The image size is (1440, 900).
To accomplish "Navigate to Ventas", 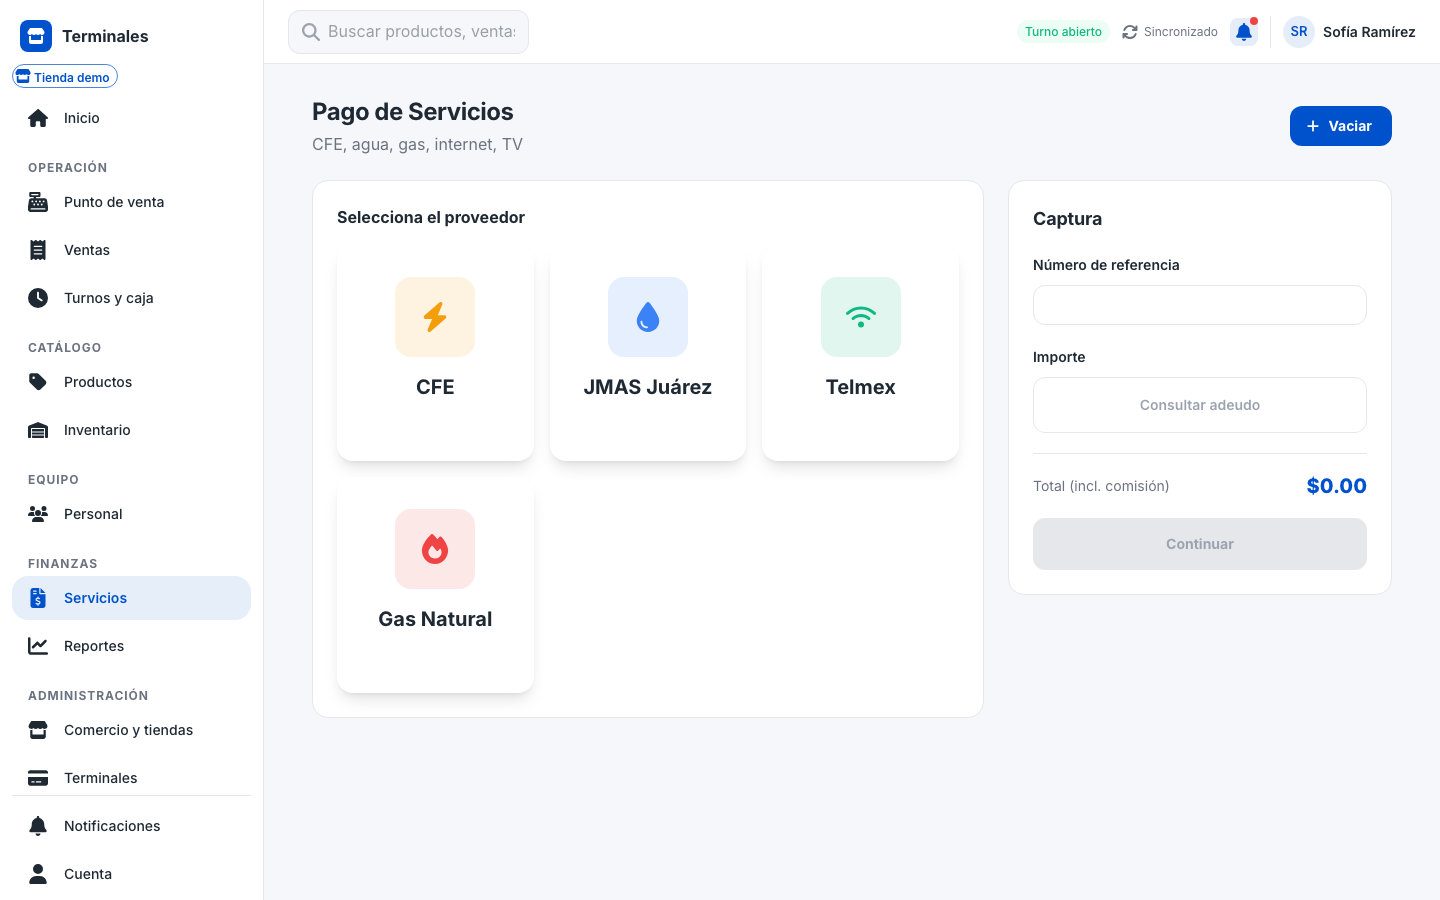I will click(x=131, y=250).
